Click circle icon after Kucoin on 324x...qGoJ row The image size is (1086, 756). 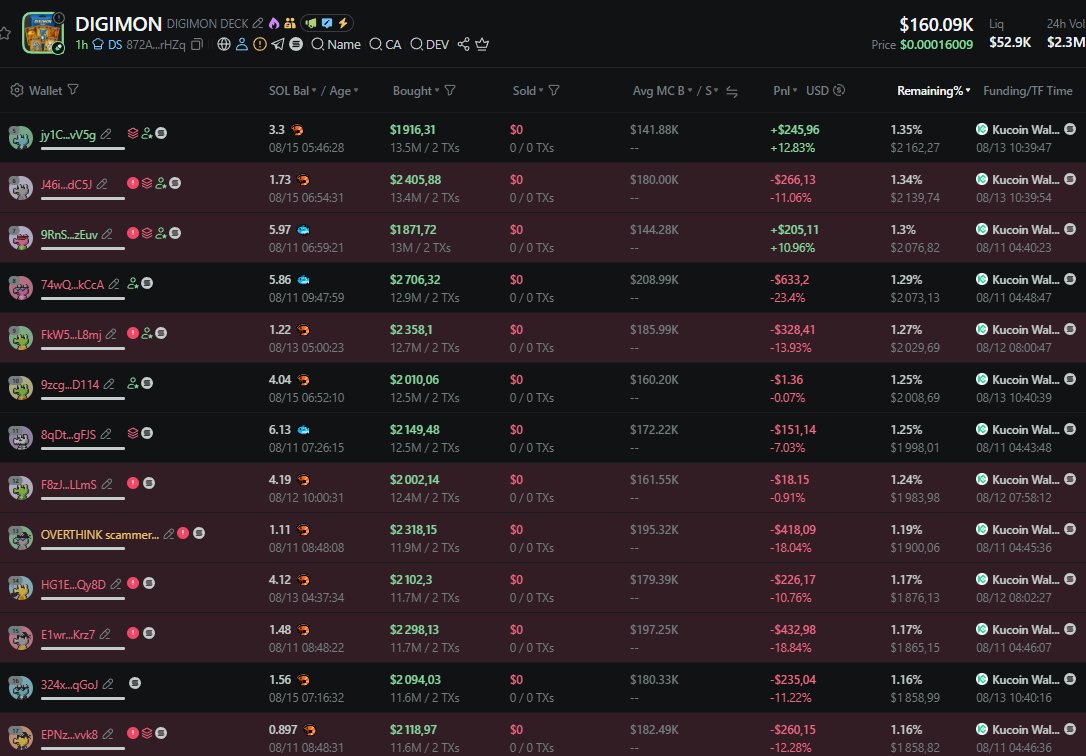pyautogui.click(x=1070, y=679)
